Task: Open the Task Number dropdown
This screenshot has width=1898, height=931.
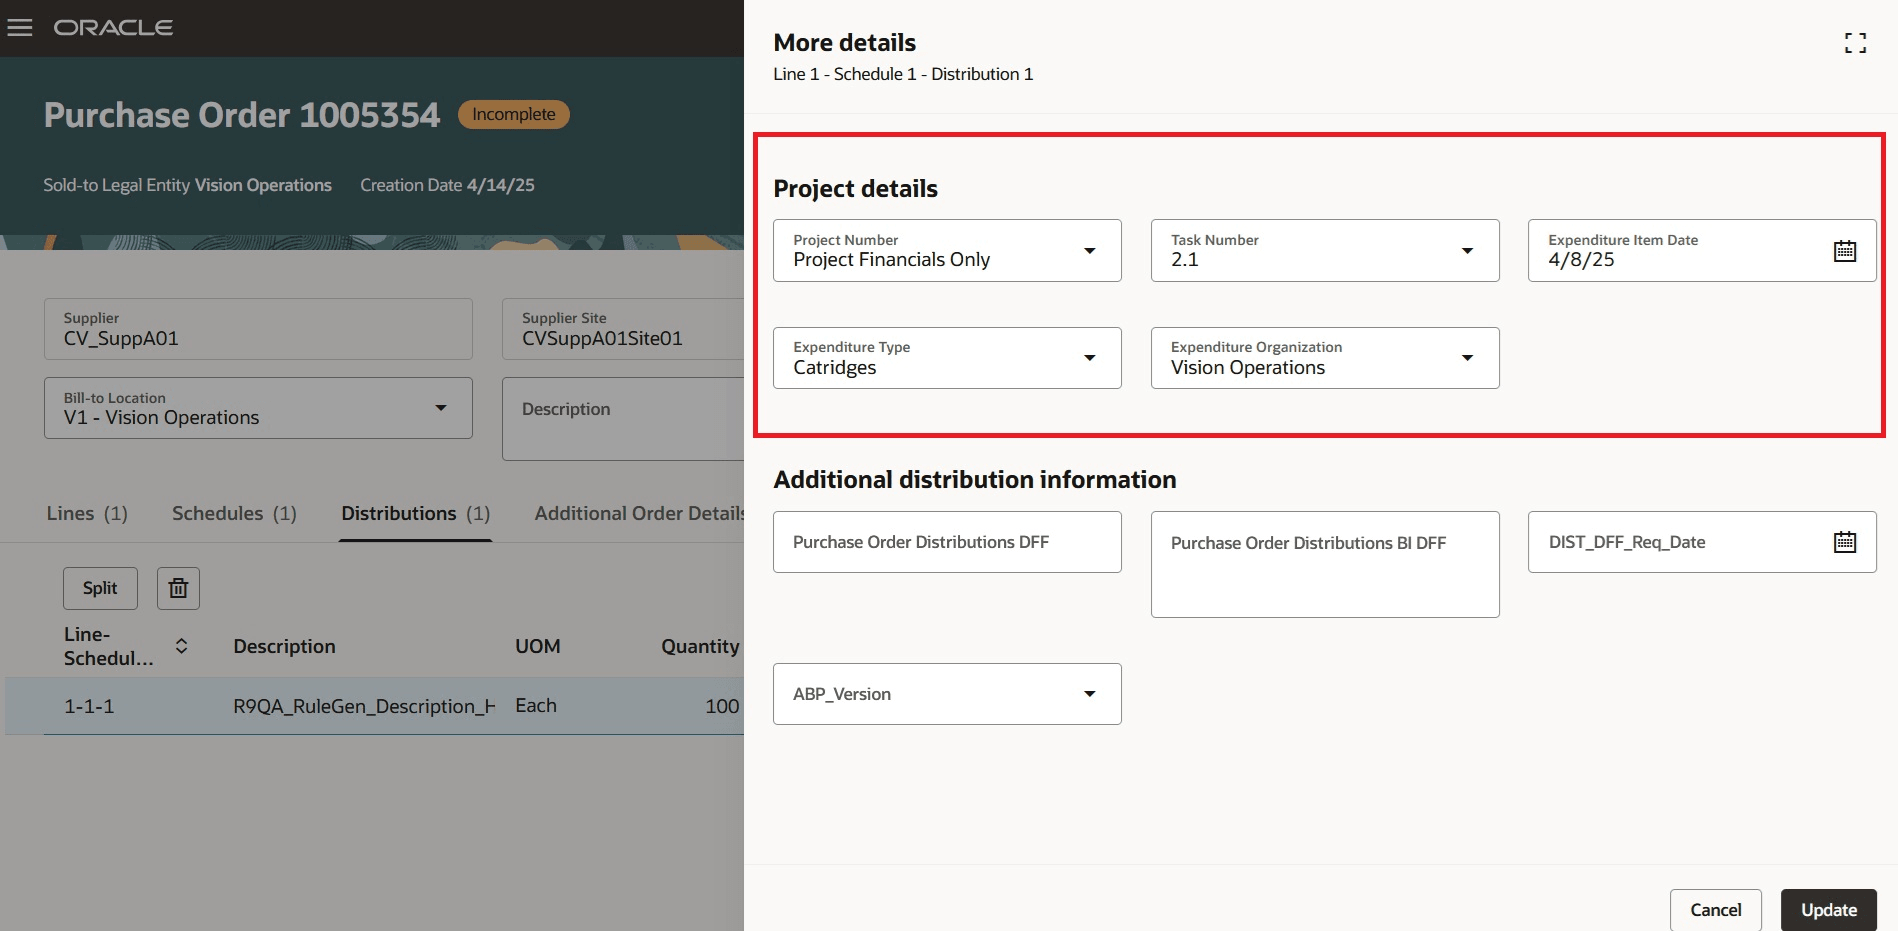Action: tap(1467, 251)
